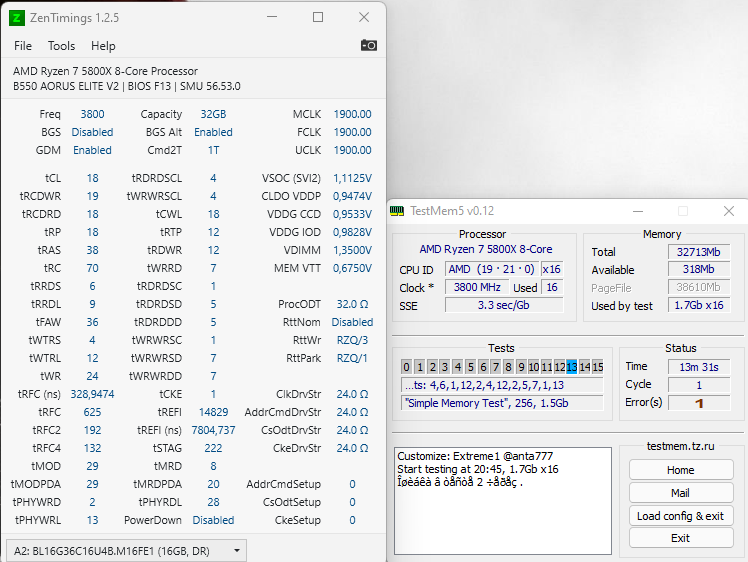Select test box 4 in Tests row
The width and height of the screenshot is (748, 562).
click(x=457, y=366)
